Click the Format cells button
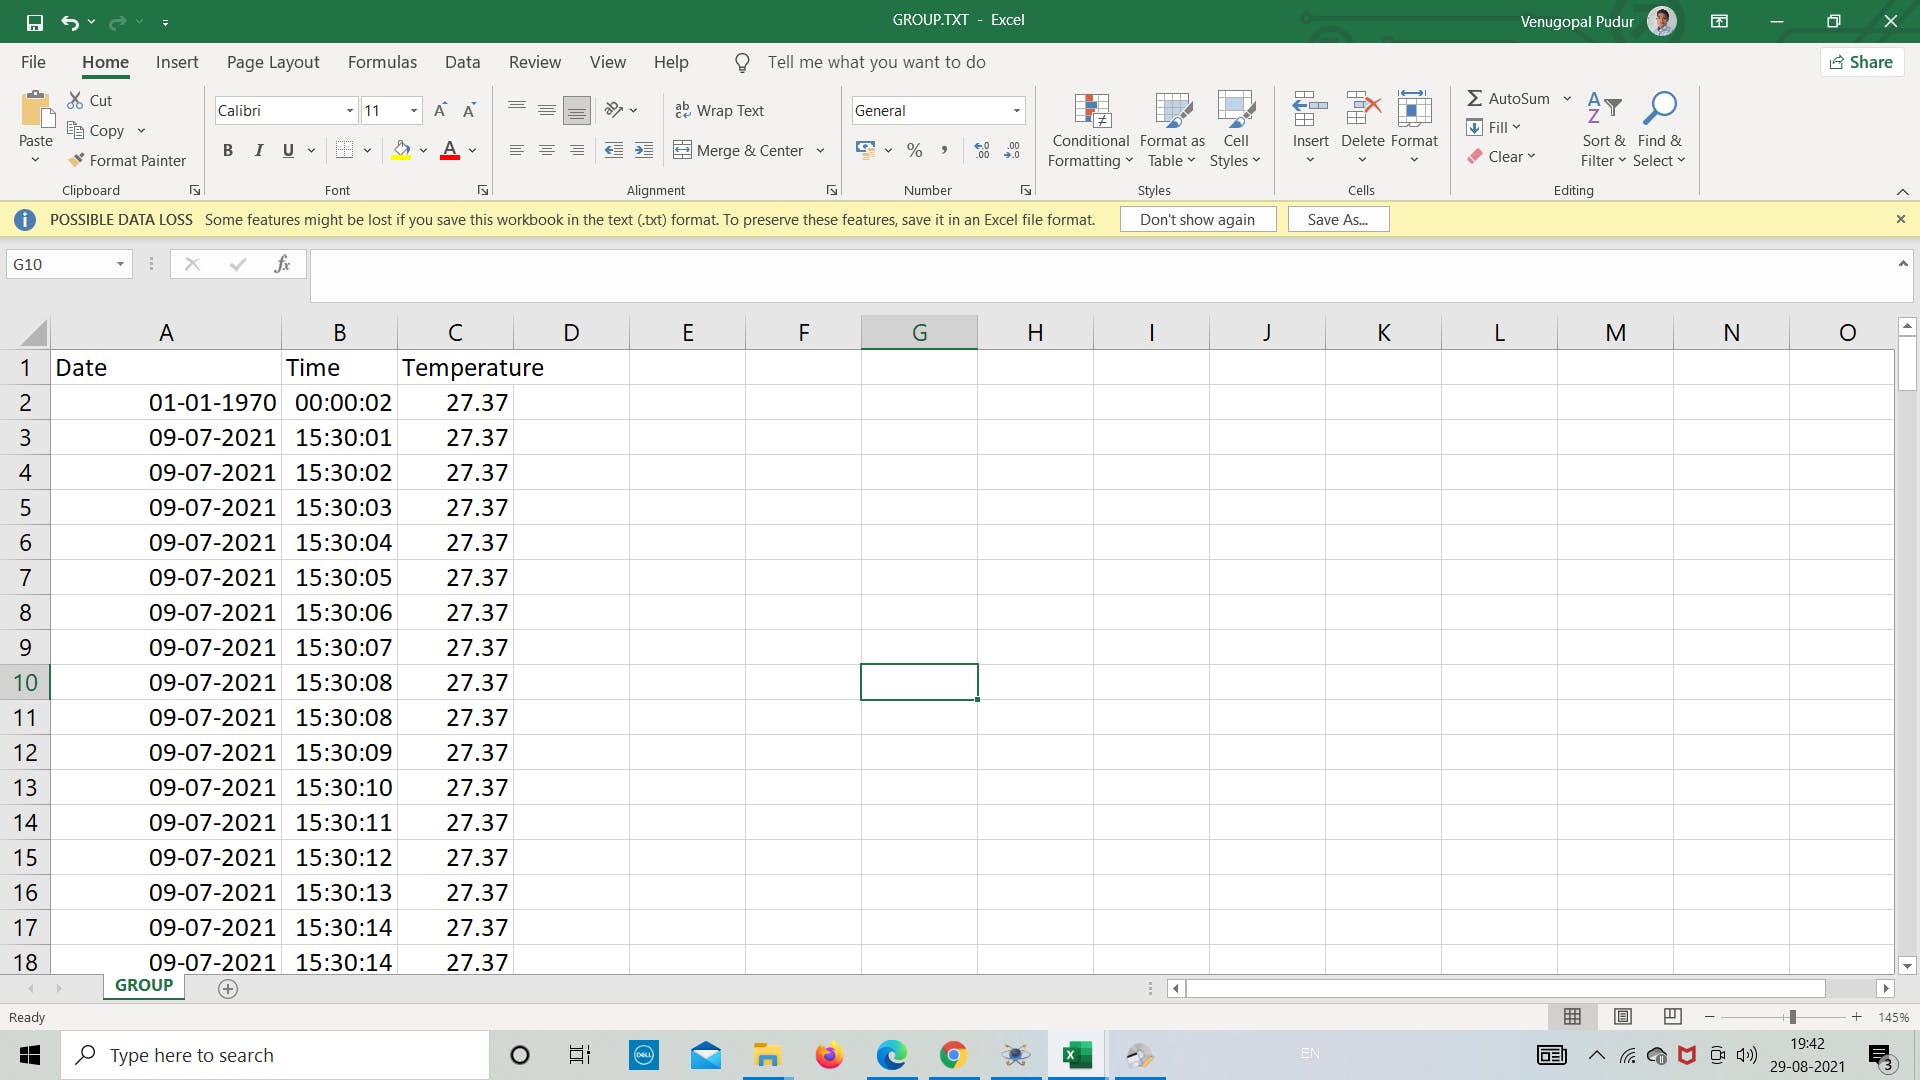Image resolution: width=1920 pixels, height=1080 pixels. point(1414,128)
